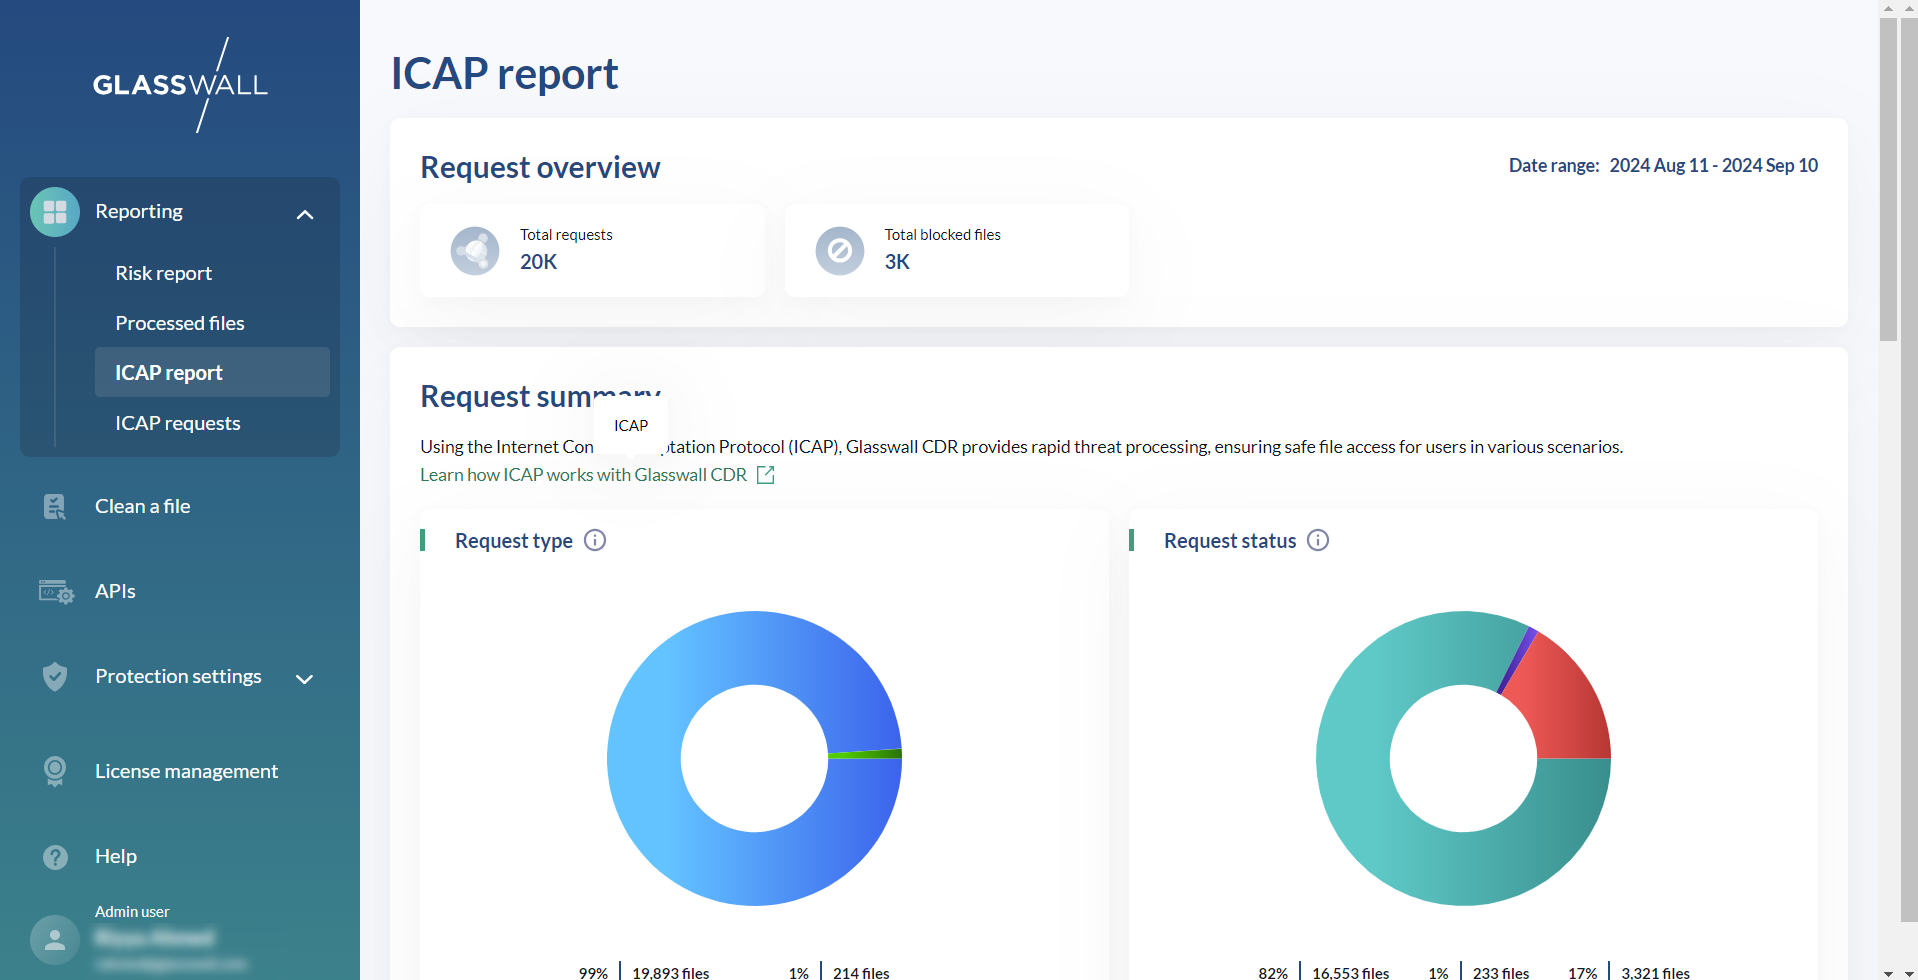The width and height of the screenshot is (1918, 980).
Task: Click the 19,893 files legend value
Action: [671, 973]
